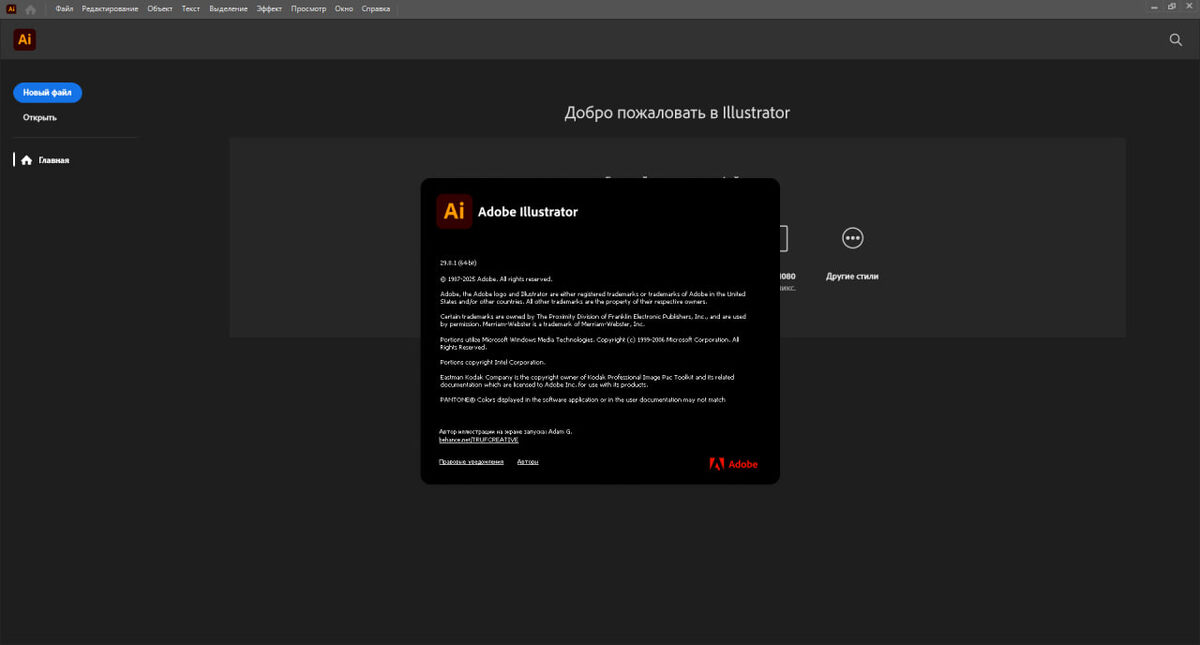1200x645 pixels.
Task: Open the Текст menu
Action: click(x=191, y=8)
